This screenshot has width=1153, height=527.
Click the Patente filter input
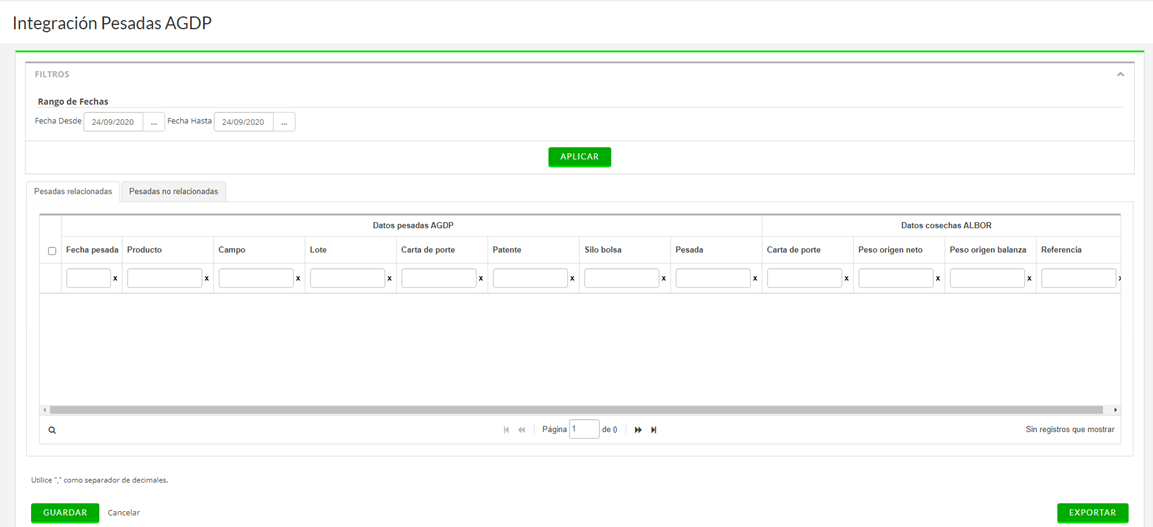click(530, 279)
